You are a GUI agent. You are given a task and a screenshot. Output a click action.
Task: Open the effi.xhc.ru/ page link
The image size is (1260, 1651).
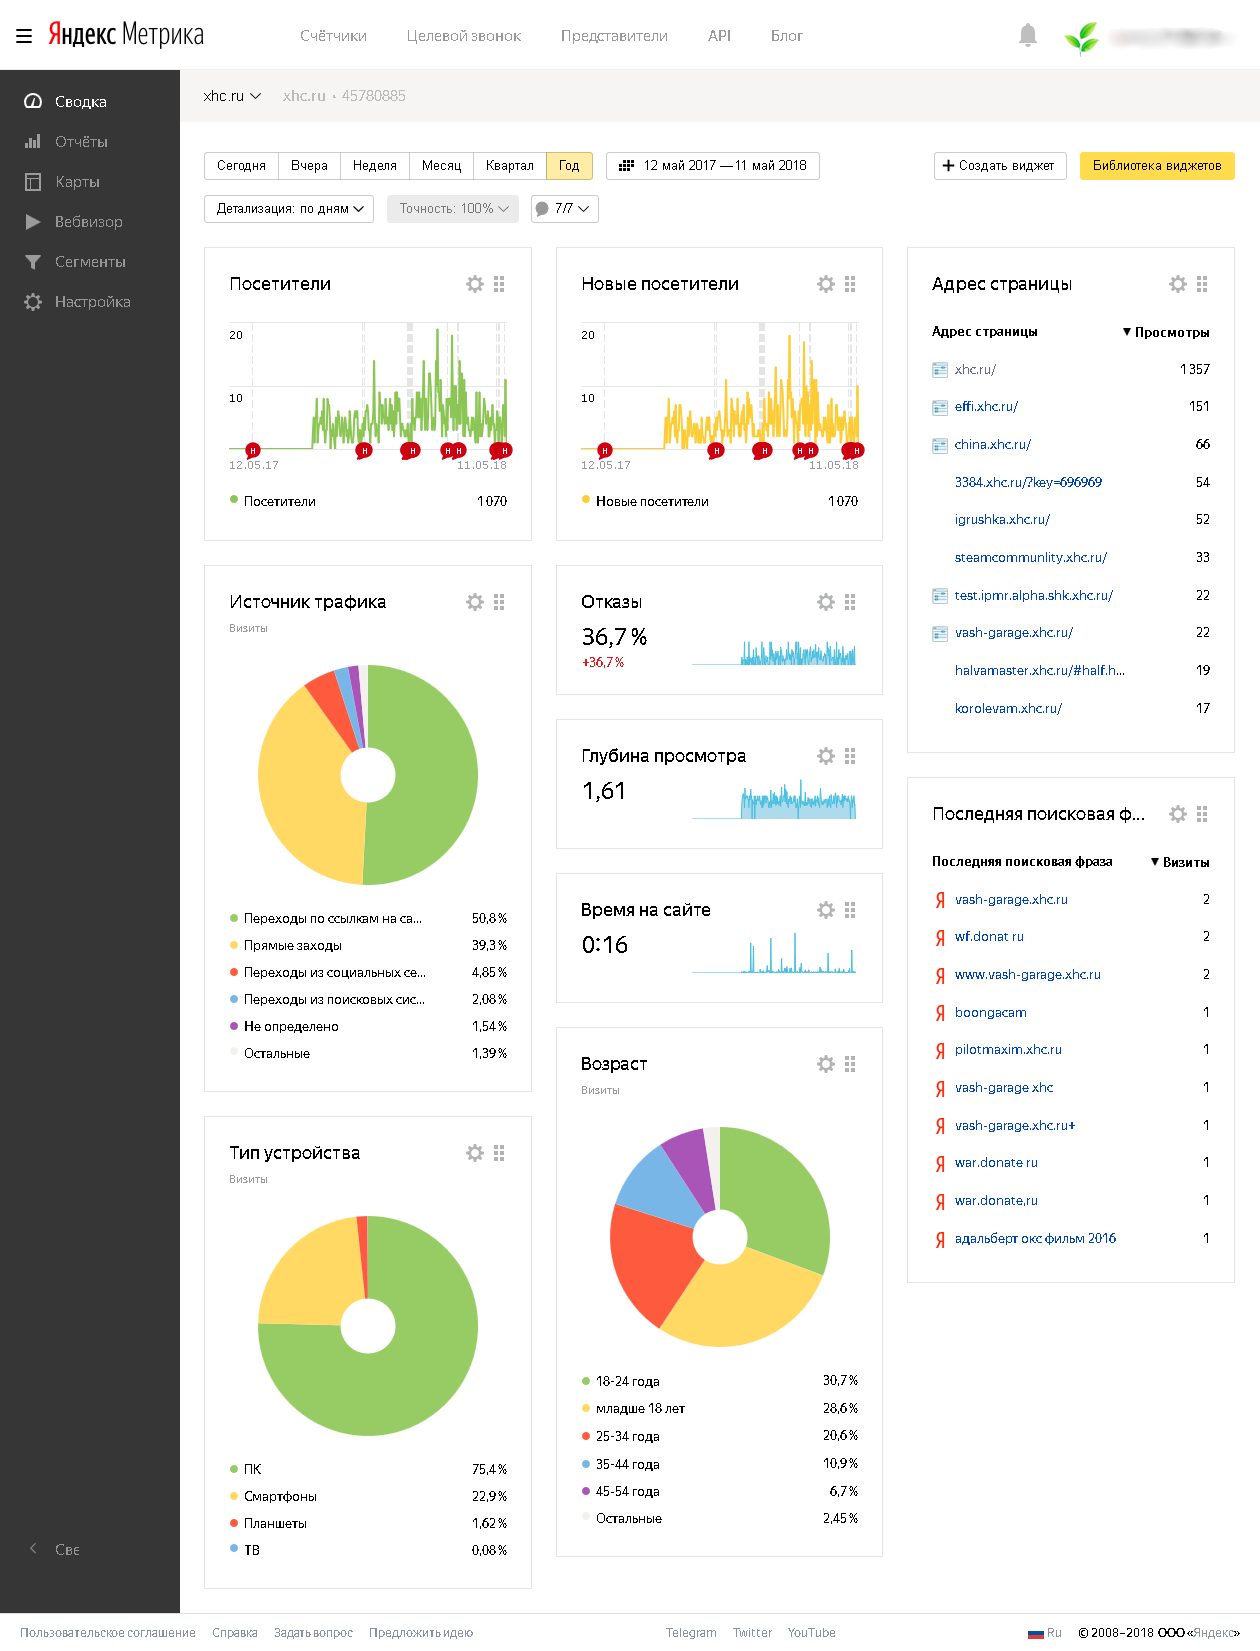tap(986, 407)
